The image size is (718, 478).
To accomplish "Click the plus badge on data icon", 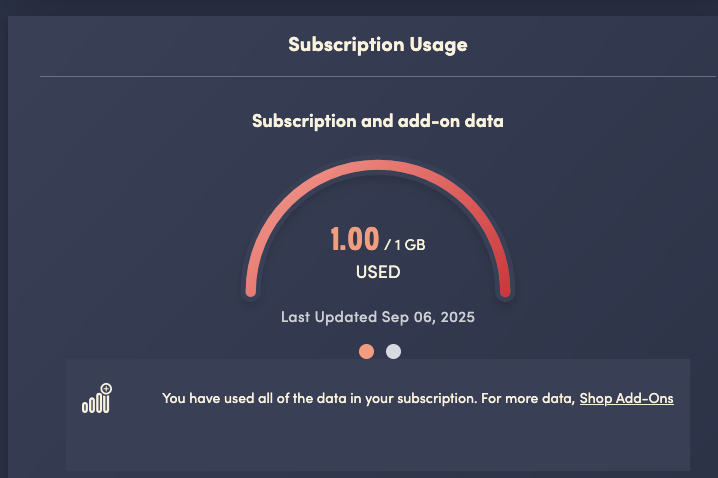I will coord(106,388).
